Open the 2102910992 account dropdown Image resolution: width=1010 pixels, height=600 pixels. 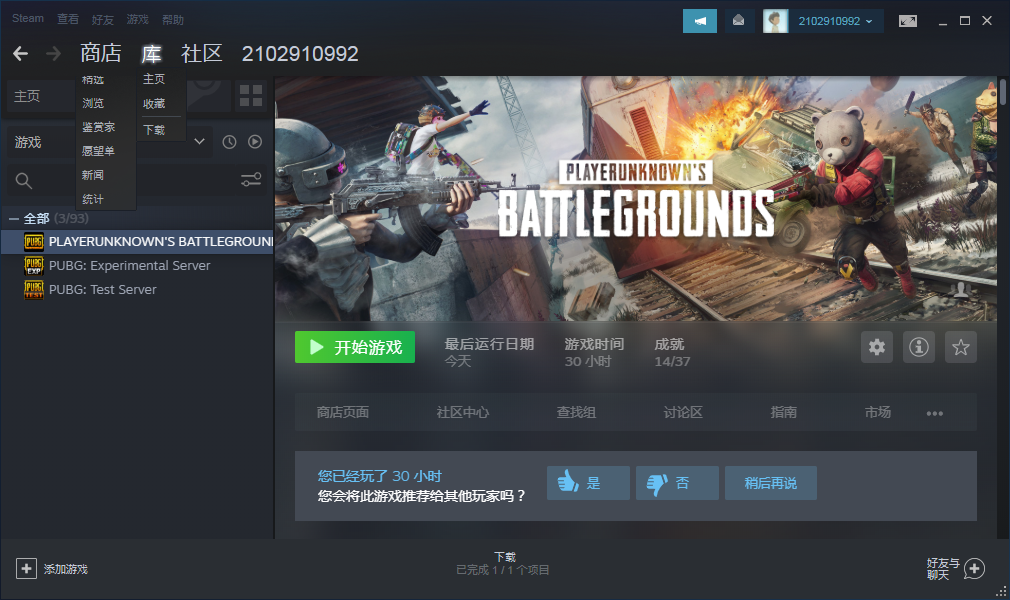835,21
